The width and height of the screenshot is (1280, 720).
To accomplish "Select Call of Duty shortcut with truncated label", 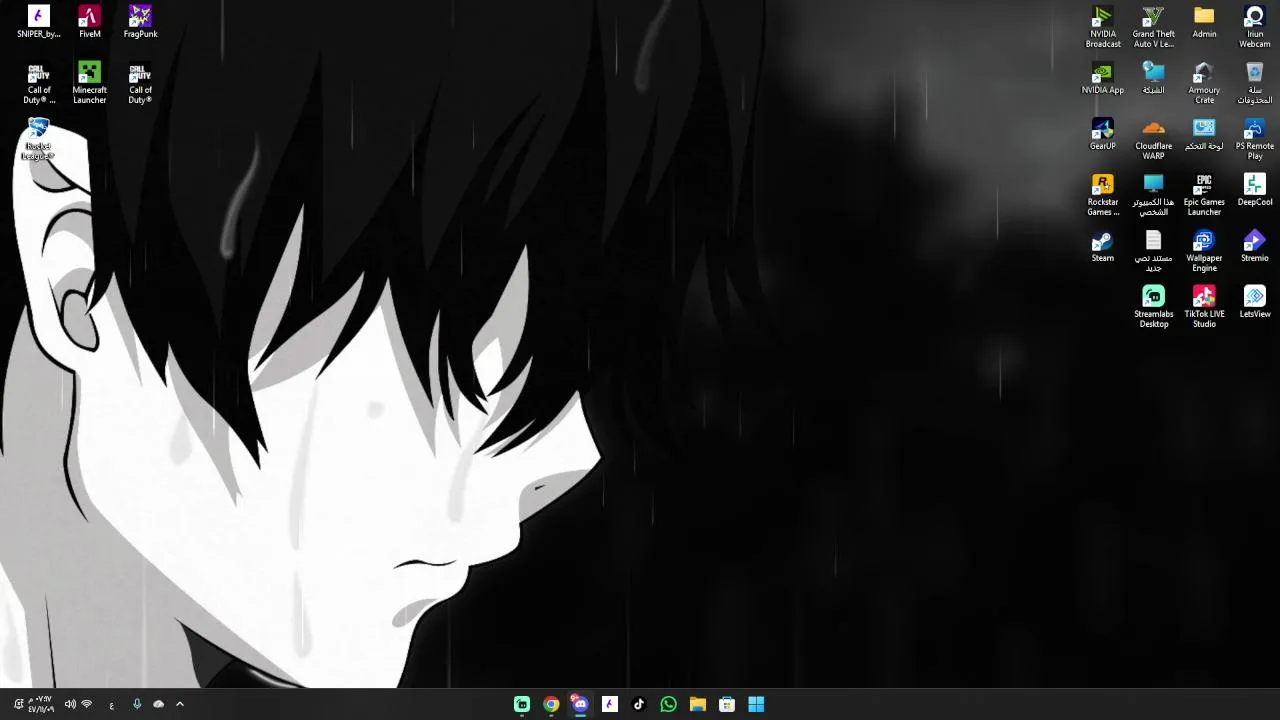I will tap(38, 83).
